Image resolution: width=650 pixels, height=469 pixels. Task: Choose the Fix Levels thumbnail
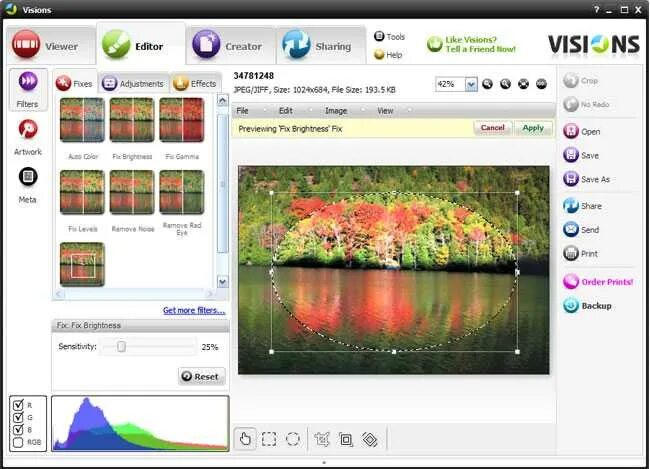coord(82,192)
